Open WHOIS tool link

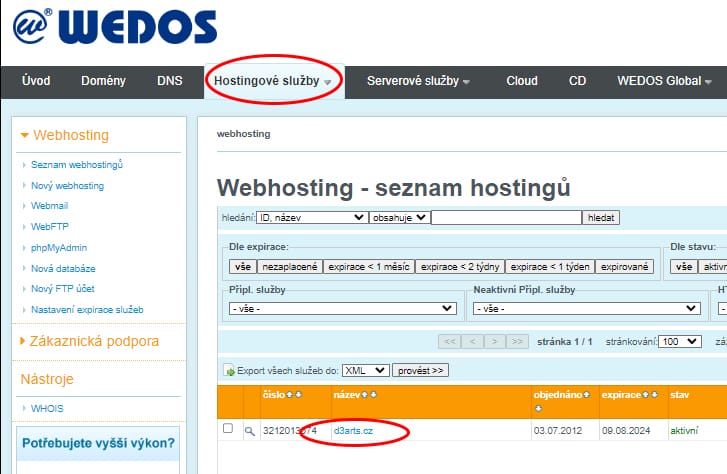pos(47,409)
